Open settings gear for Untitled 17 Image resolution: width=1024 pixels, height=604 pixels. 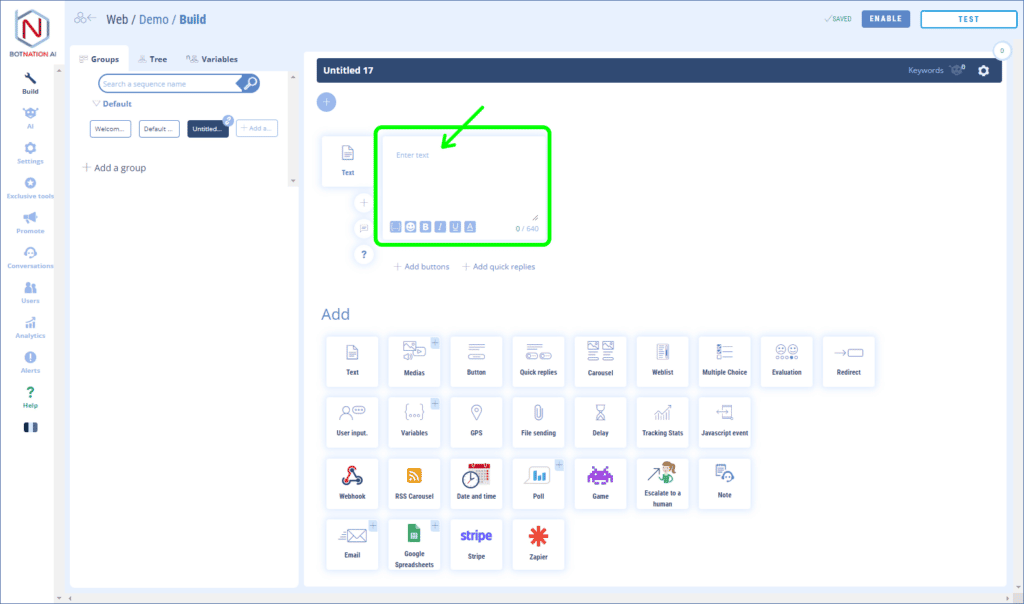982,71
